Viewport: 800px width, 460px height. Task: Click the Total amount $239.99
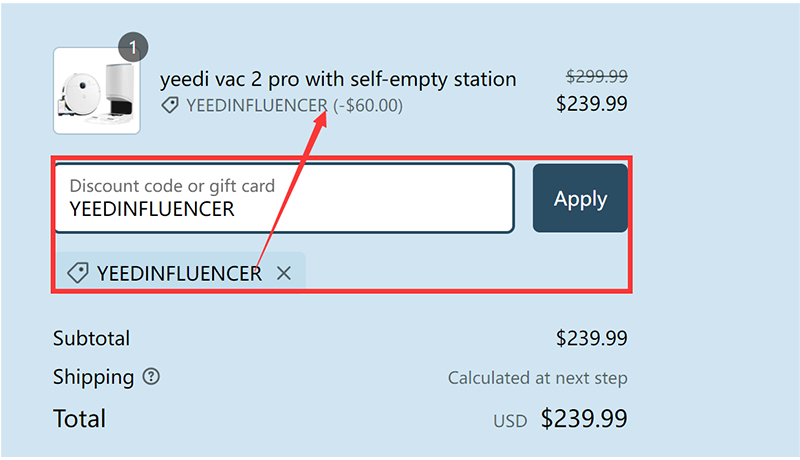[x=584, y=418]
